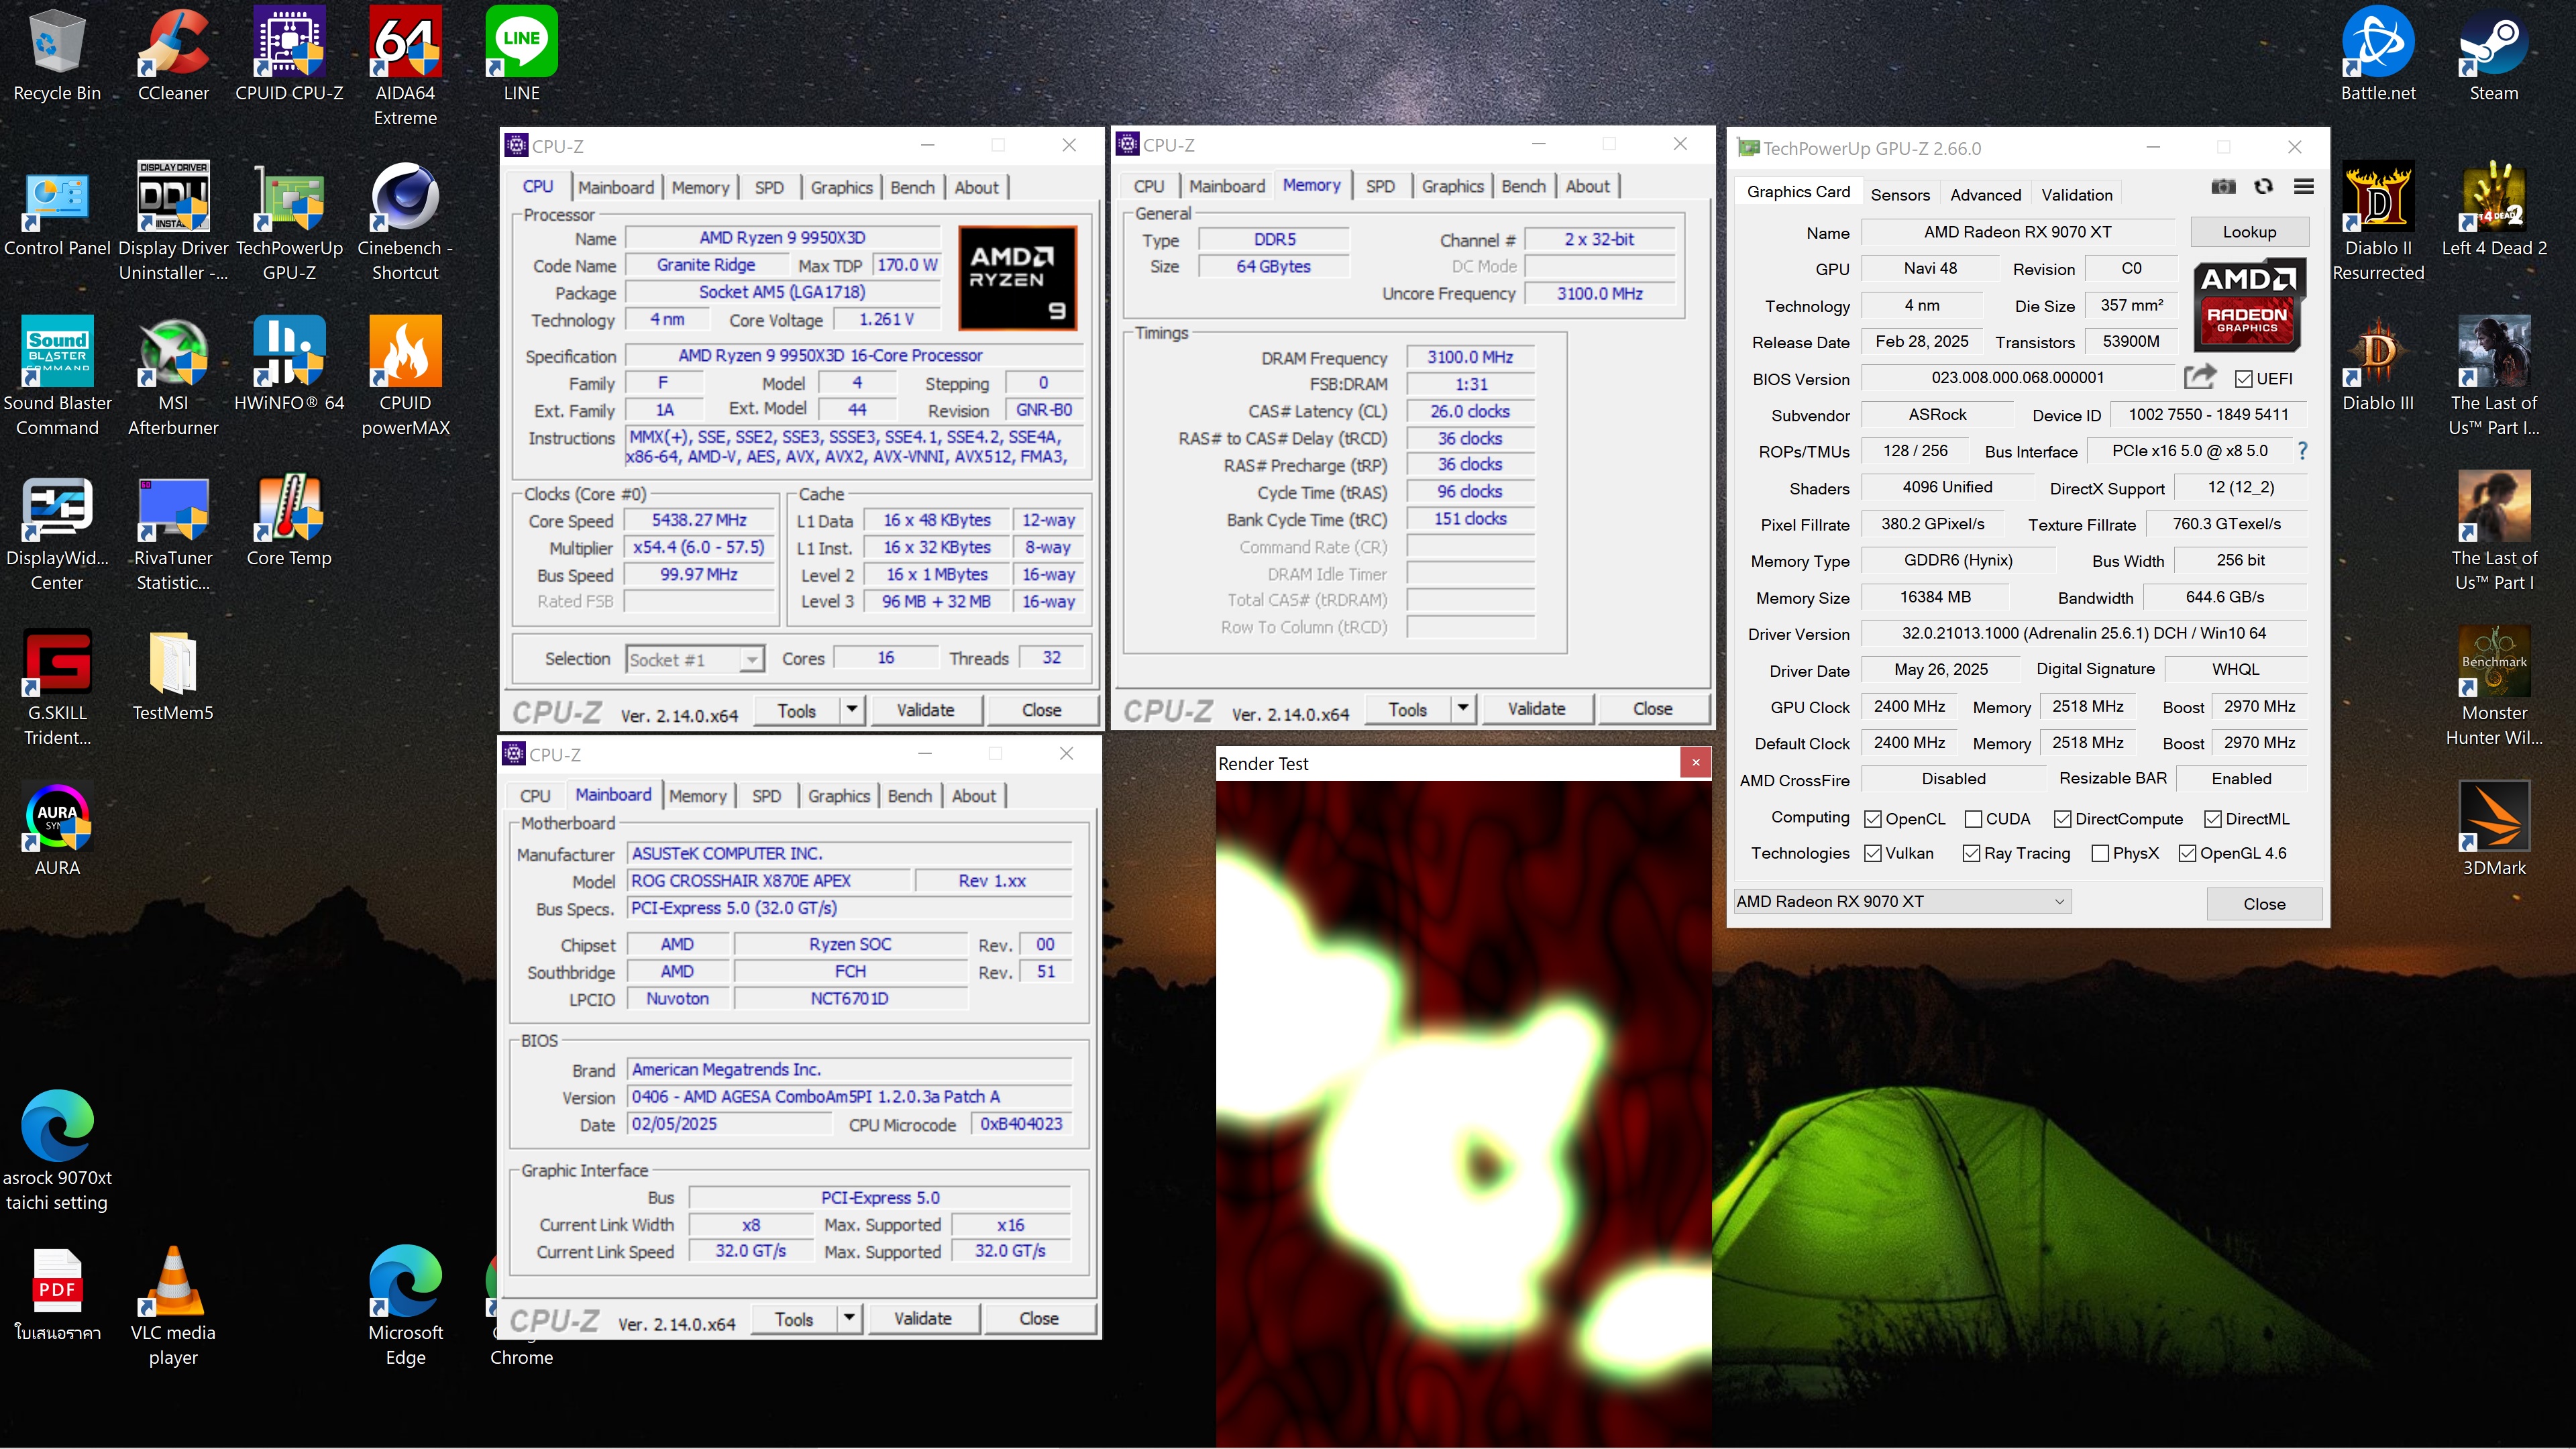
Task: Toggle the Ray Tracing checkbox
Action: (1971, 853)
